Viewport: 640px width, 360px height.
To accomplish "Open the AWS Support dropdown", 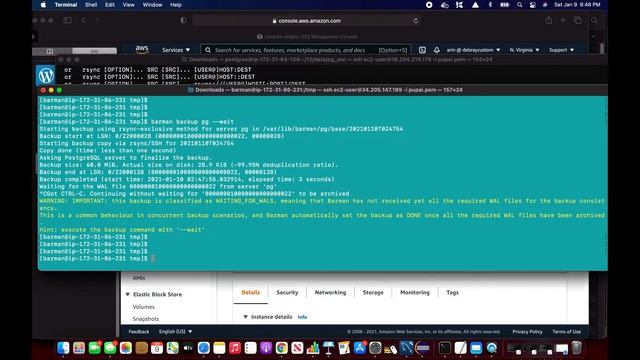I will [561, 50].
